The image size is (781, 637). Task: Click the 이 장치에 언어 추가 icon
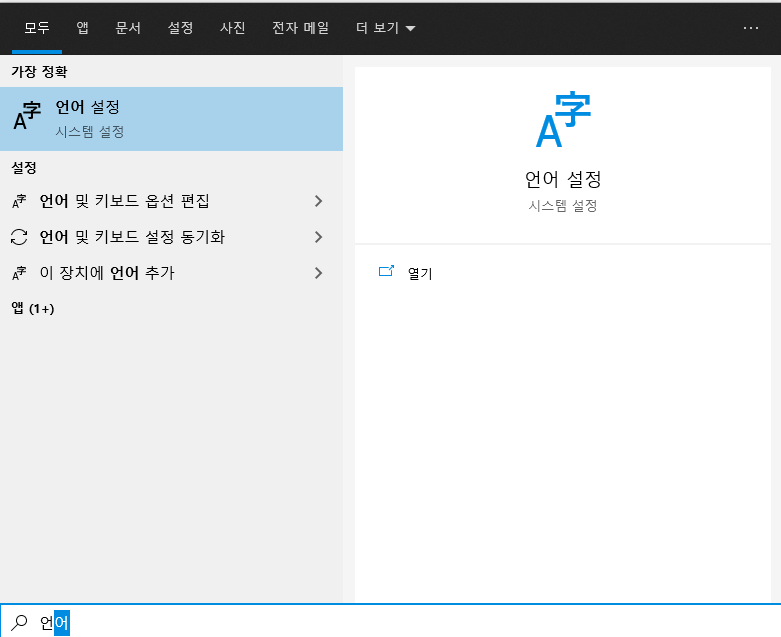coord(19,273)
